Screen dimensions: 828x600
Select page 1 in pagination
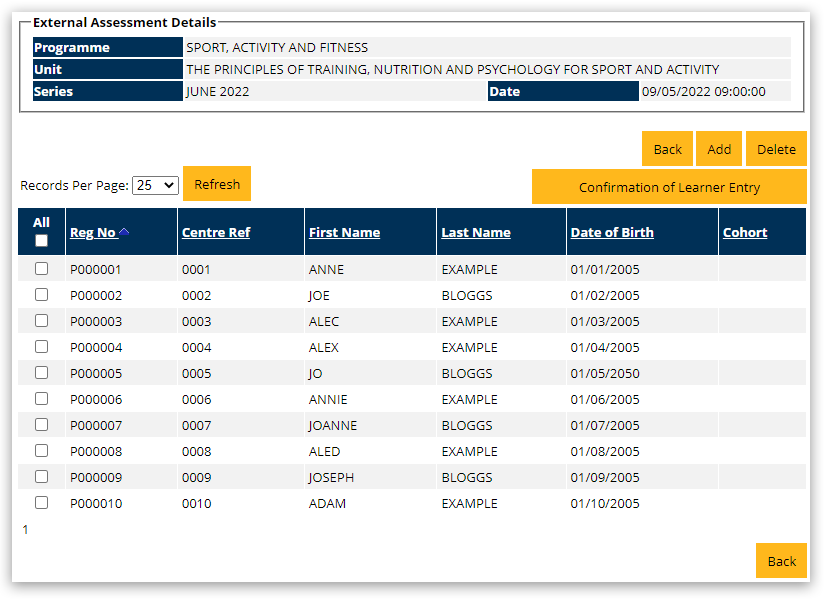pyautogui.click(x=24, y=529)
